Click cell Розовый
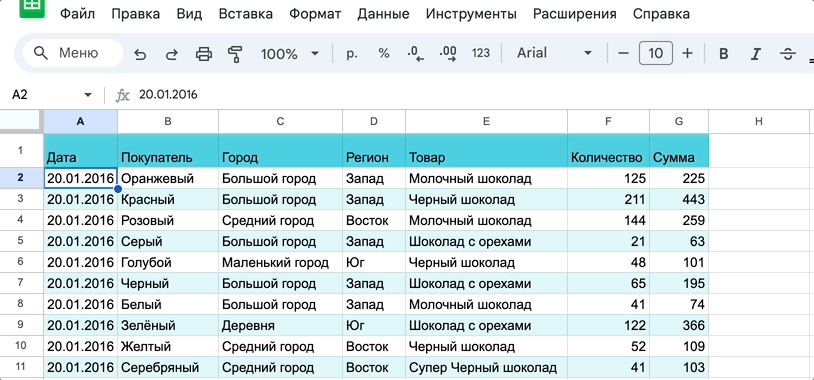This screenshot has width=814, height=380. pyautogui.click(x=168, y=221)
